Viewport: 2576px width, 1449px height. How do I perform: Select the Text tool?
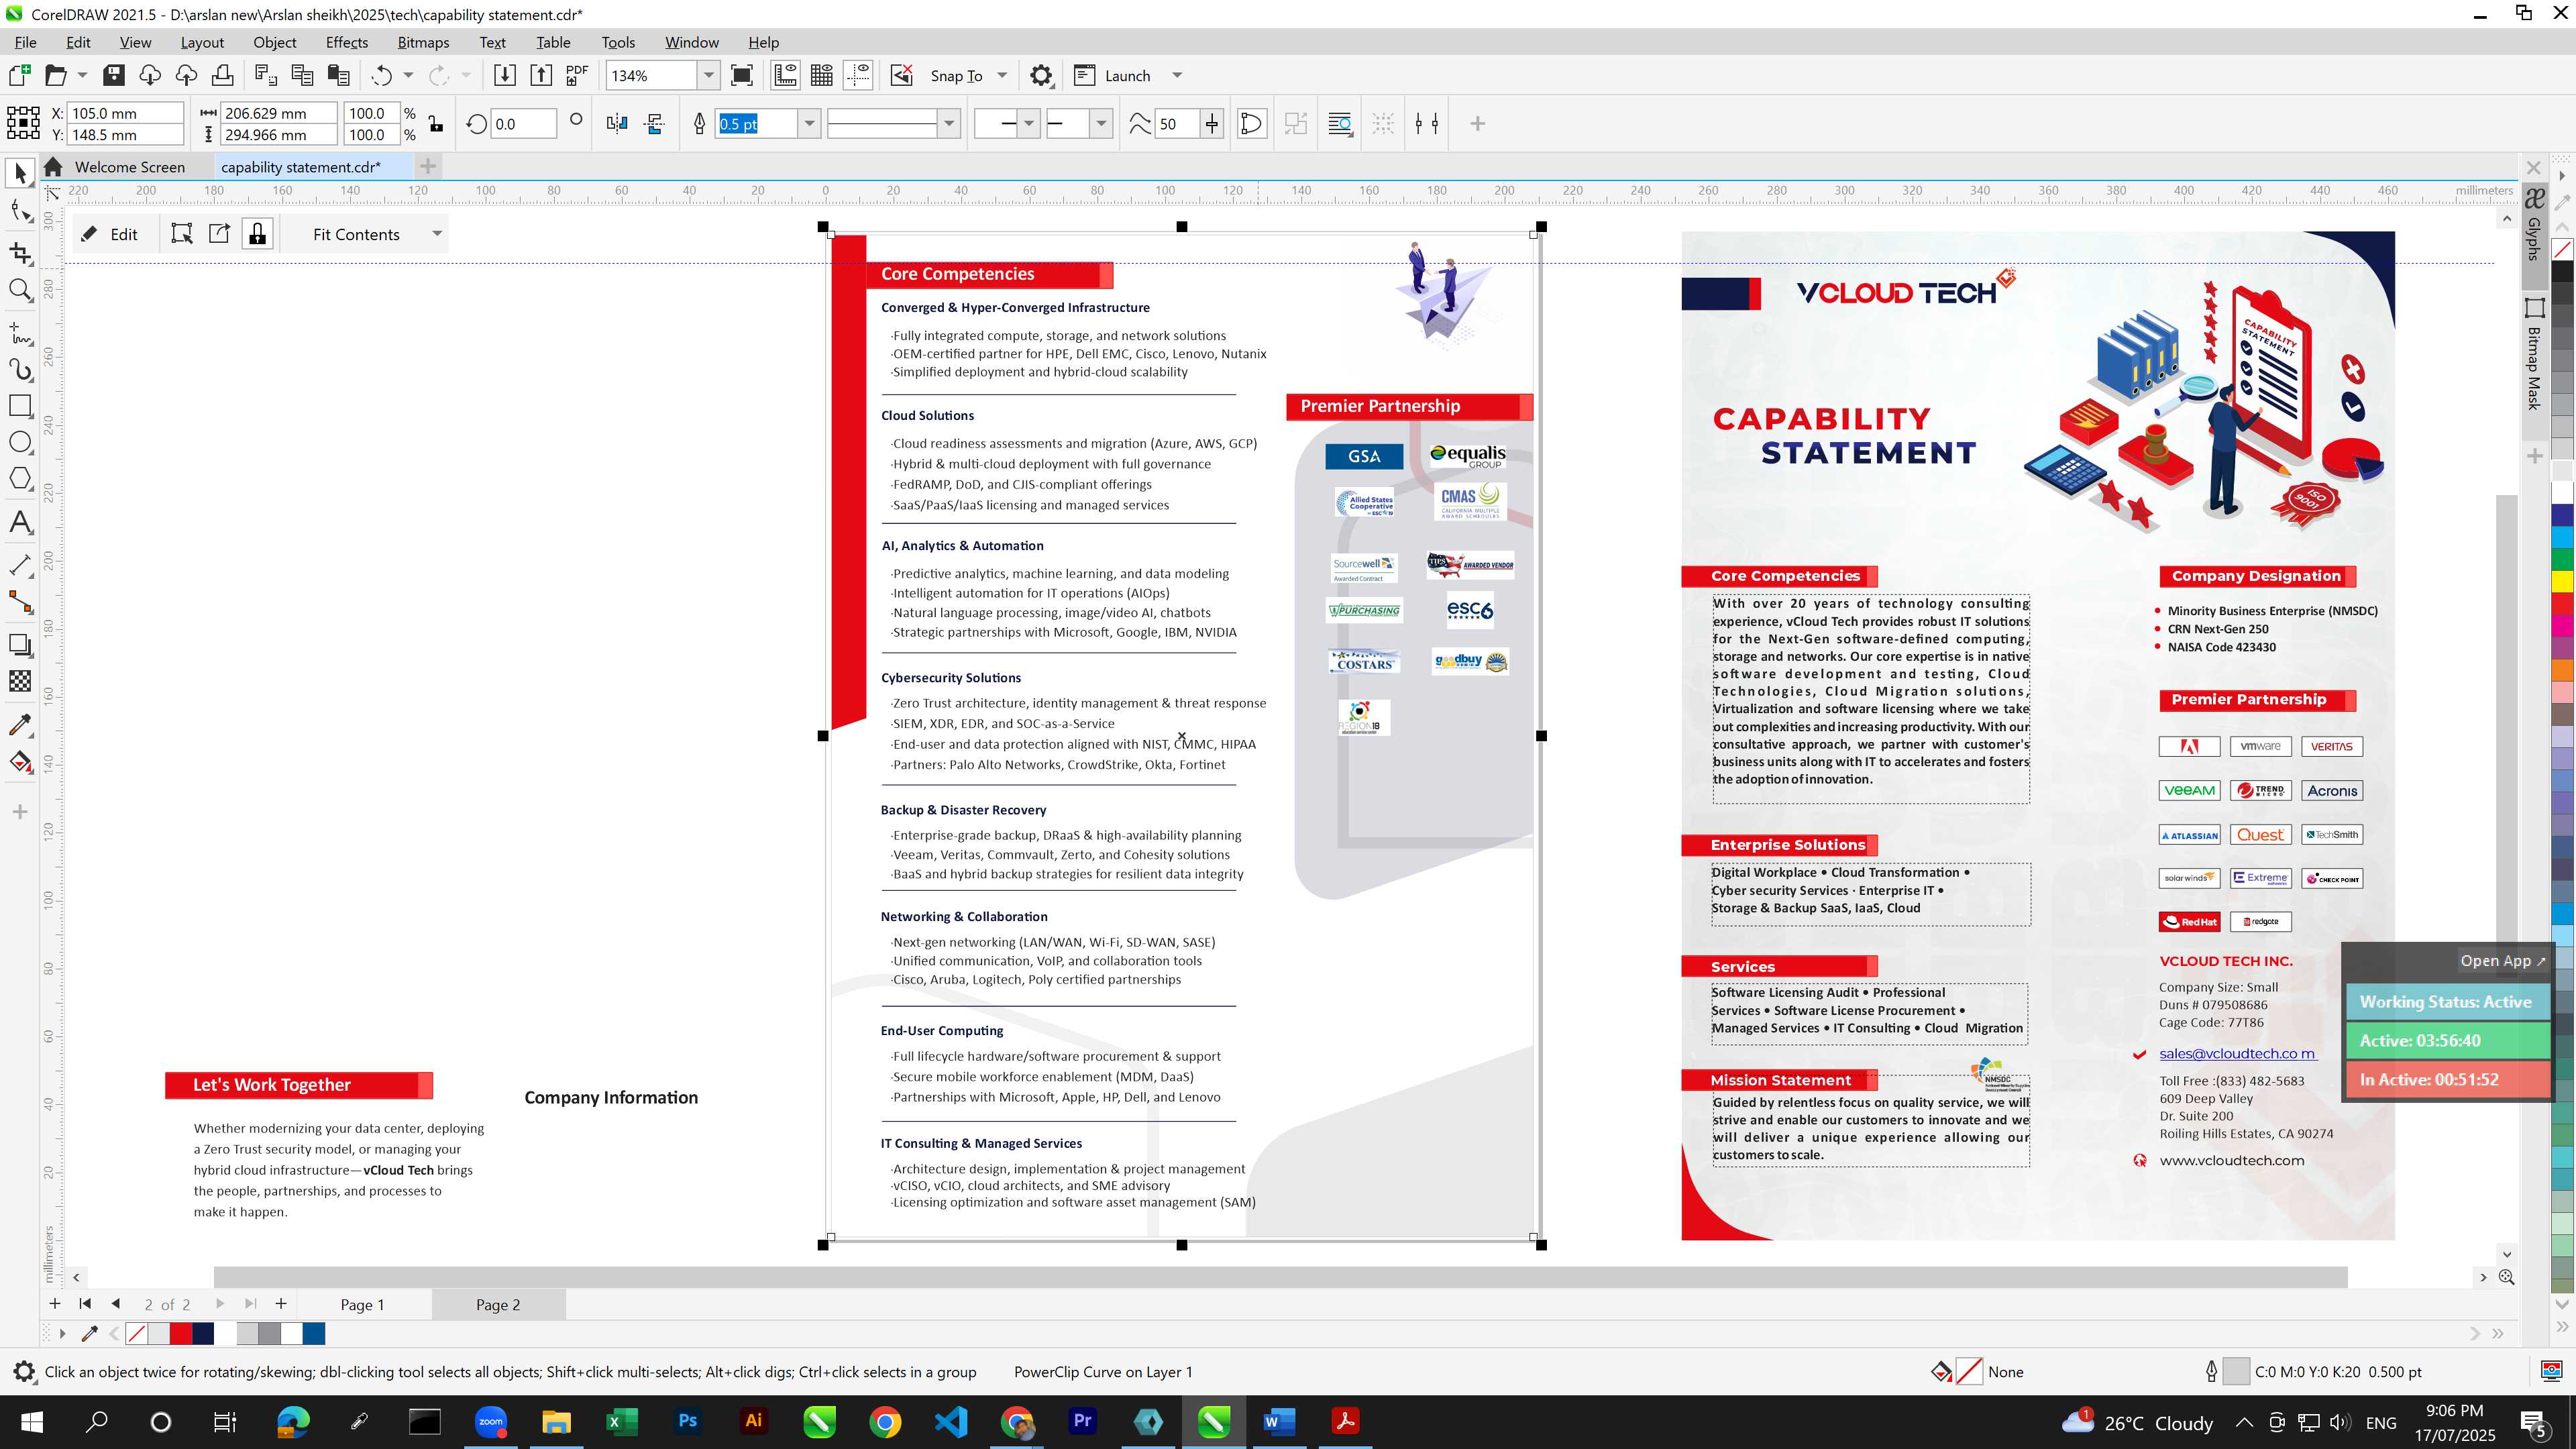pos(20,522)
